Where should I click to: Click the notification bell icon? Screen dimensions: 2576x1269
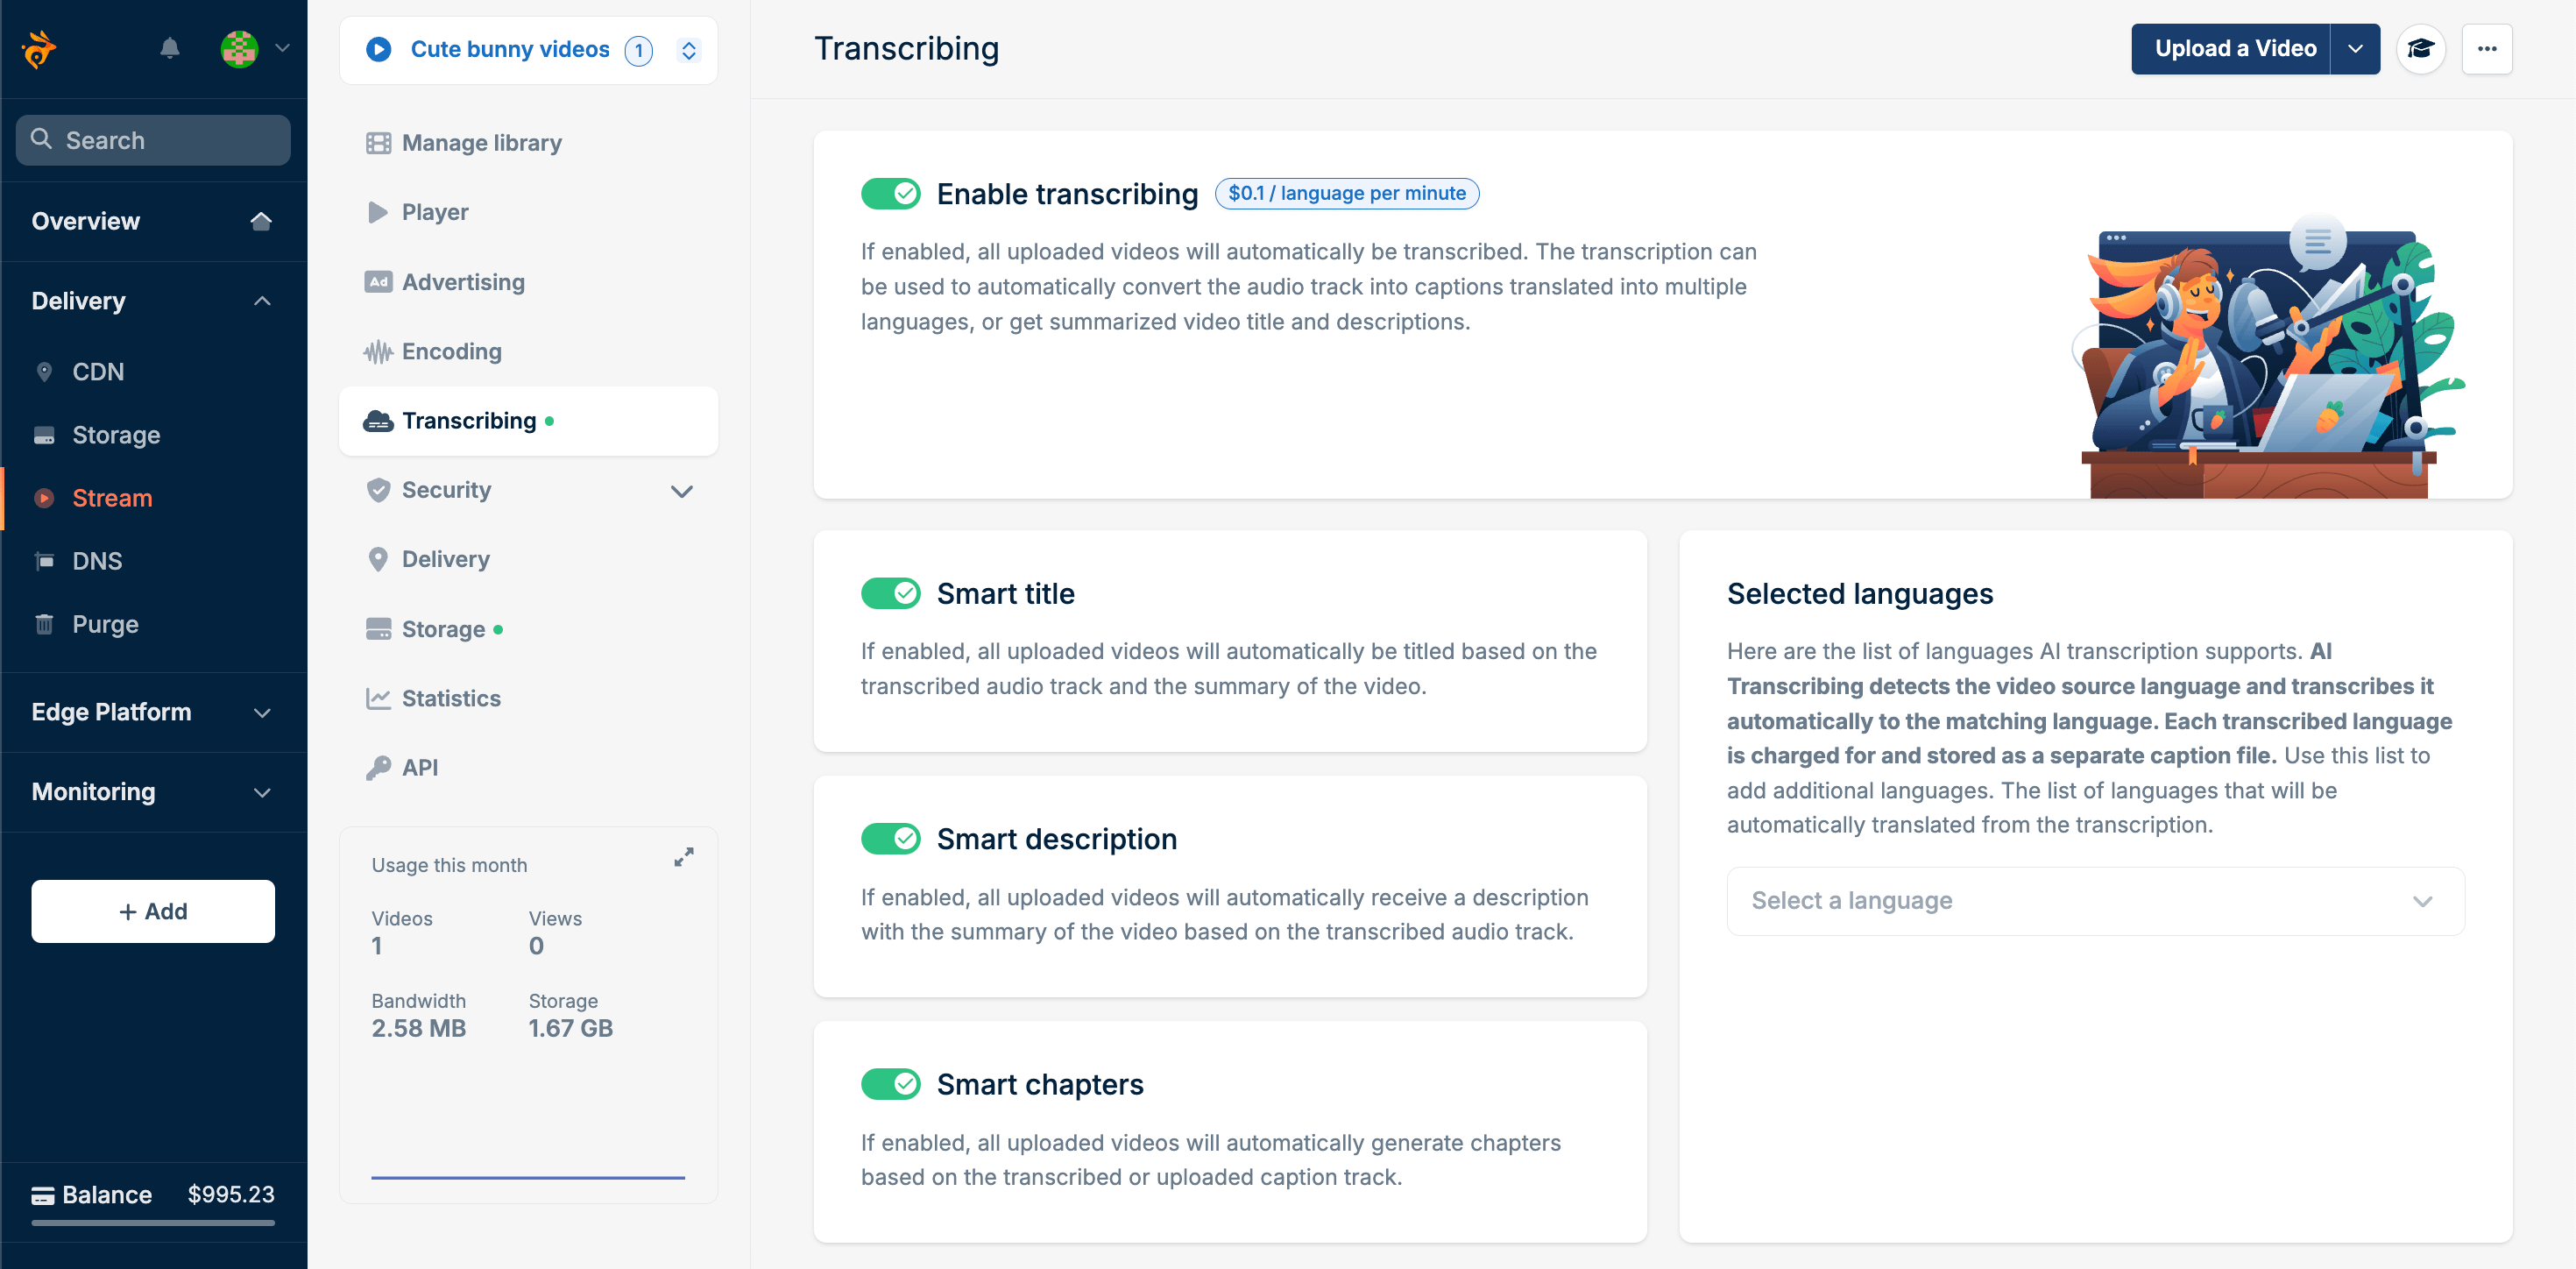pos(170,48)
